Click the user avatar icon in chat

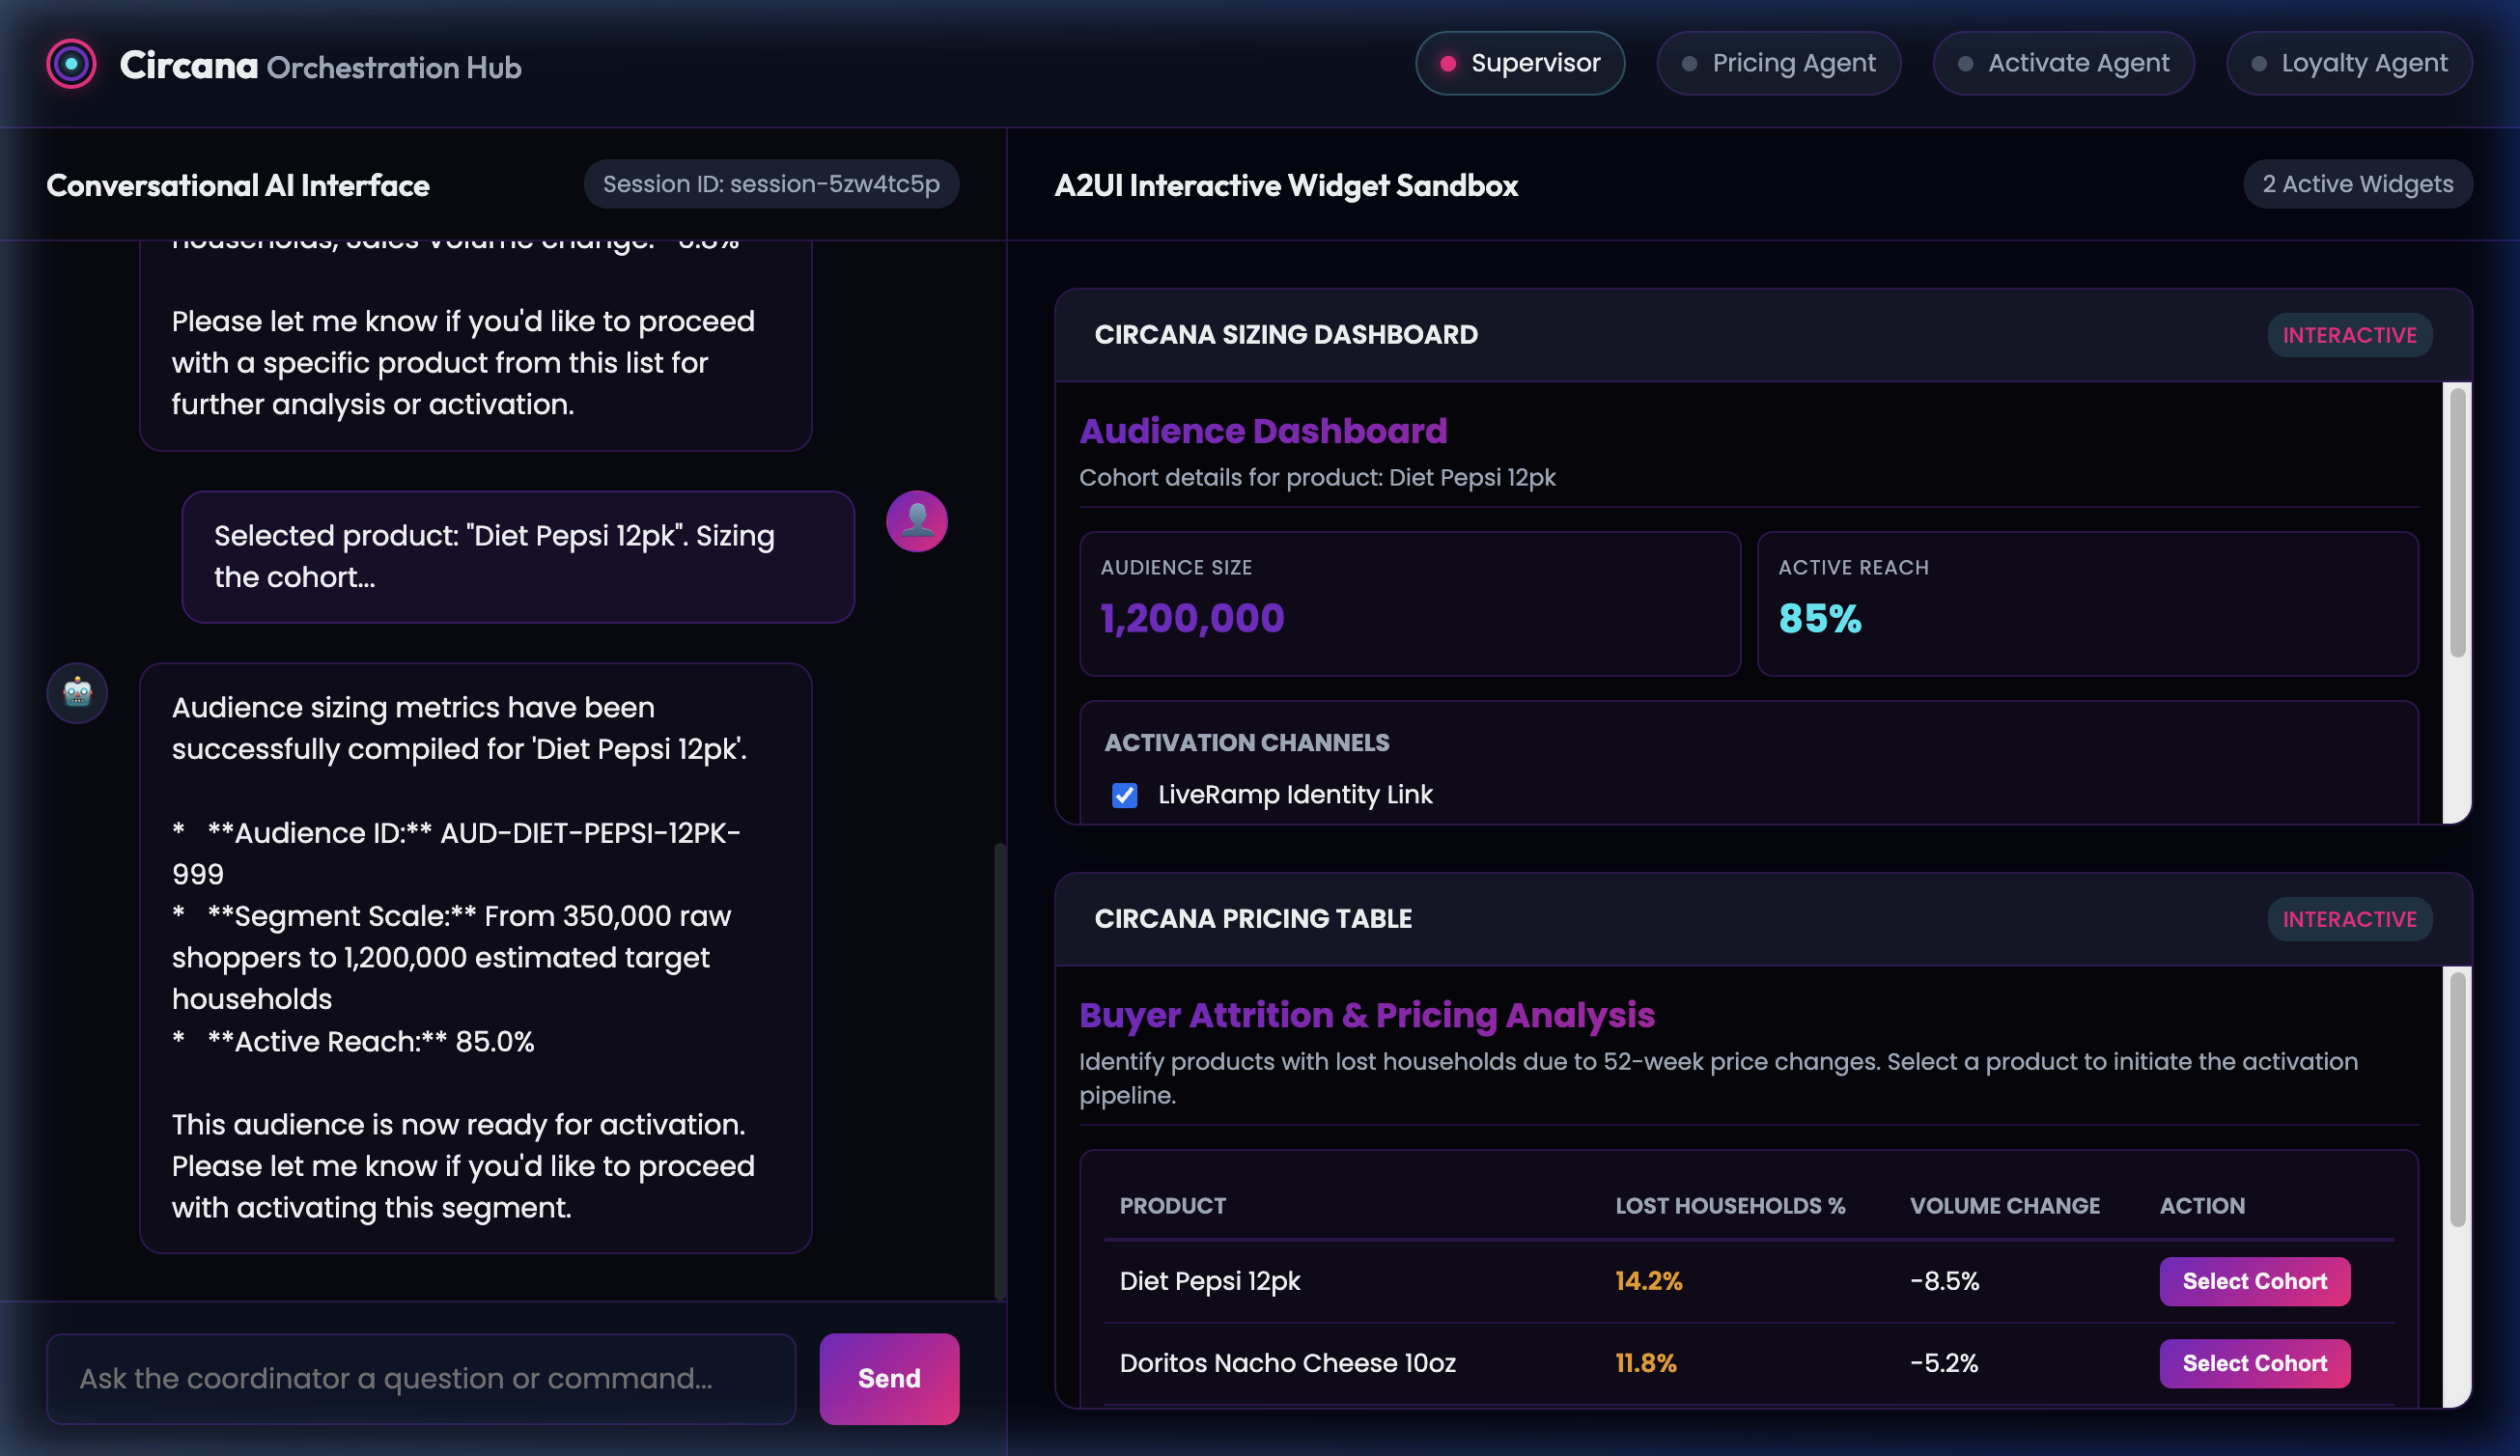pyautogui.click(x=916, y=521)
